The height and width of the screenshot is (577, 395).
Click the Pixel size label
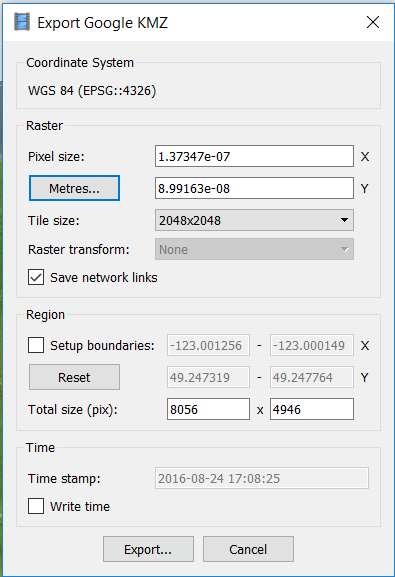pos(56,157)
